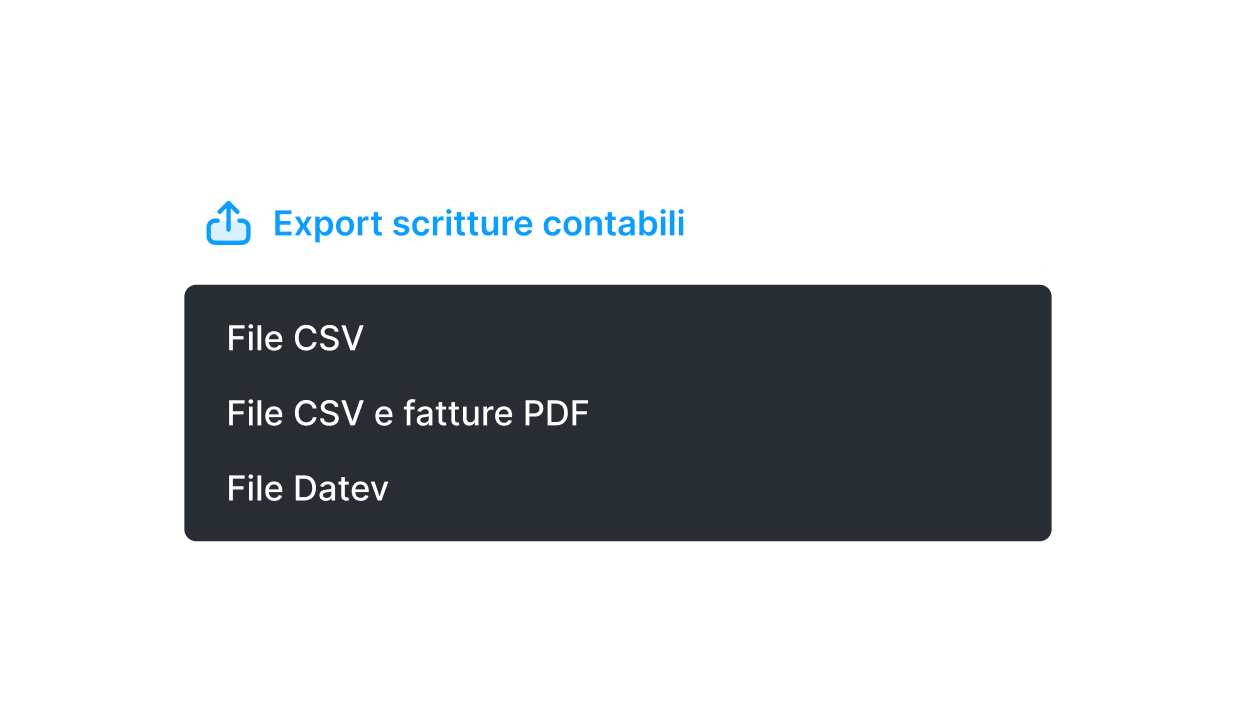Image resolution: width=1236 pixels, height=720 pixels.
Task: Select the File CSV option
Action: pyautogui.click(x=618, y=339)
